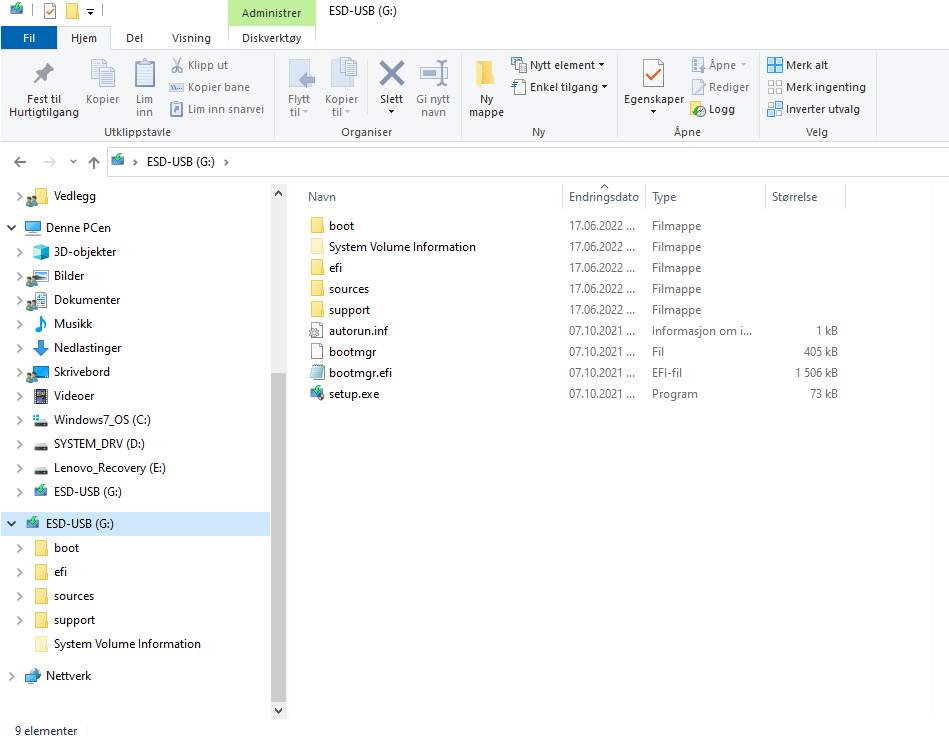Open recent locations dropdown arrow
The height and width of the screenshot is (742, 949).
click(73, 162)
